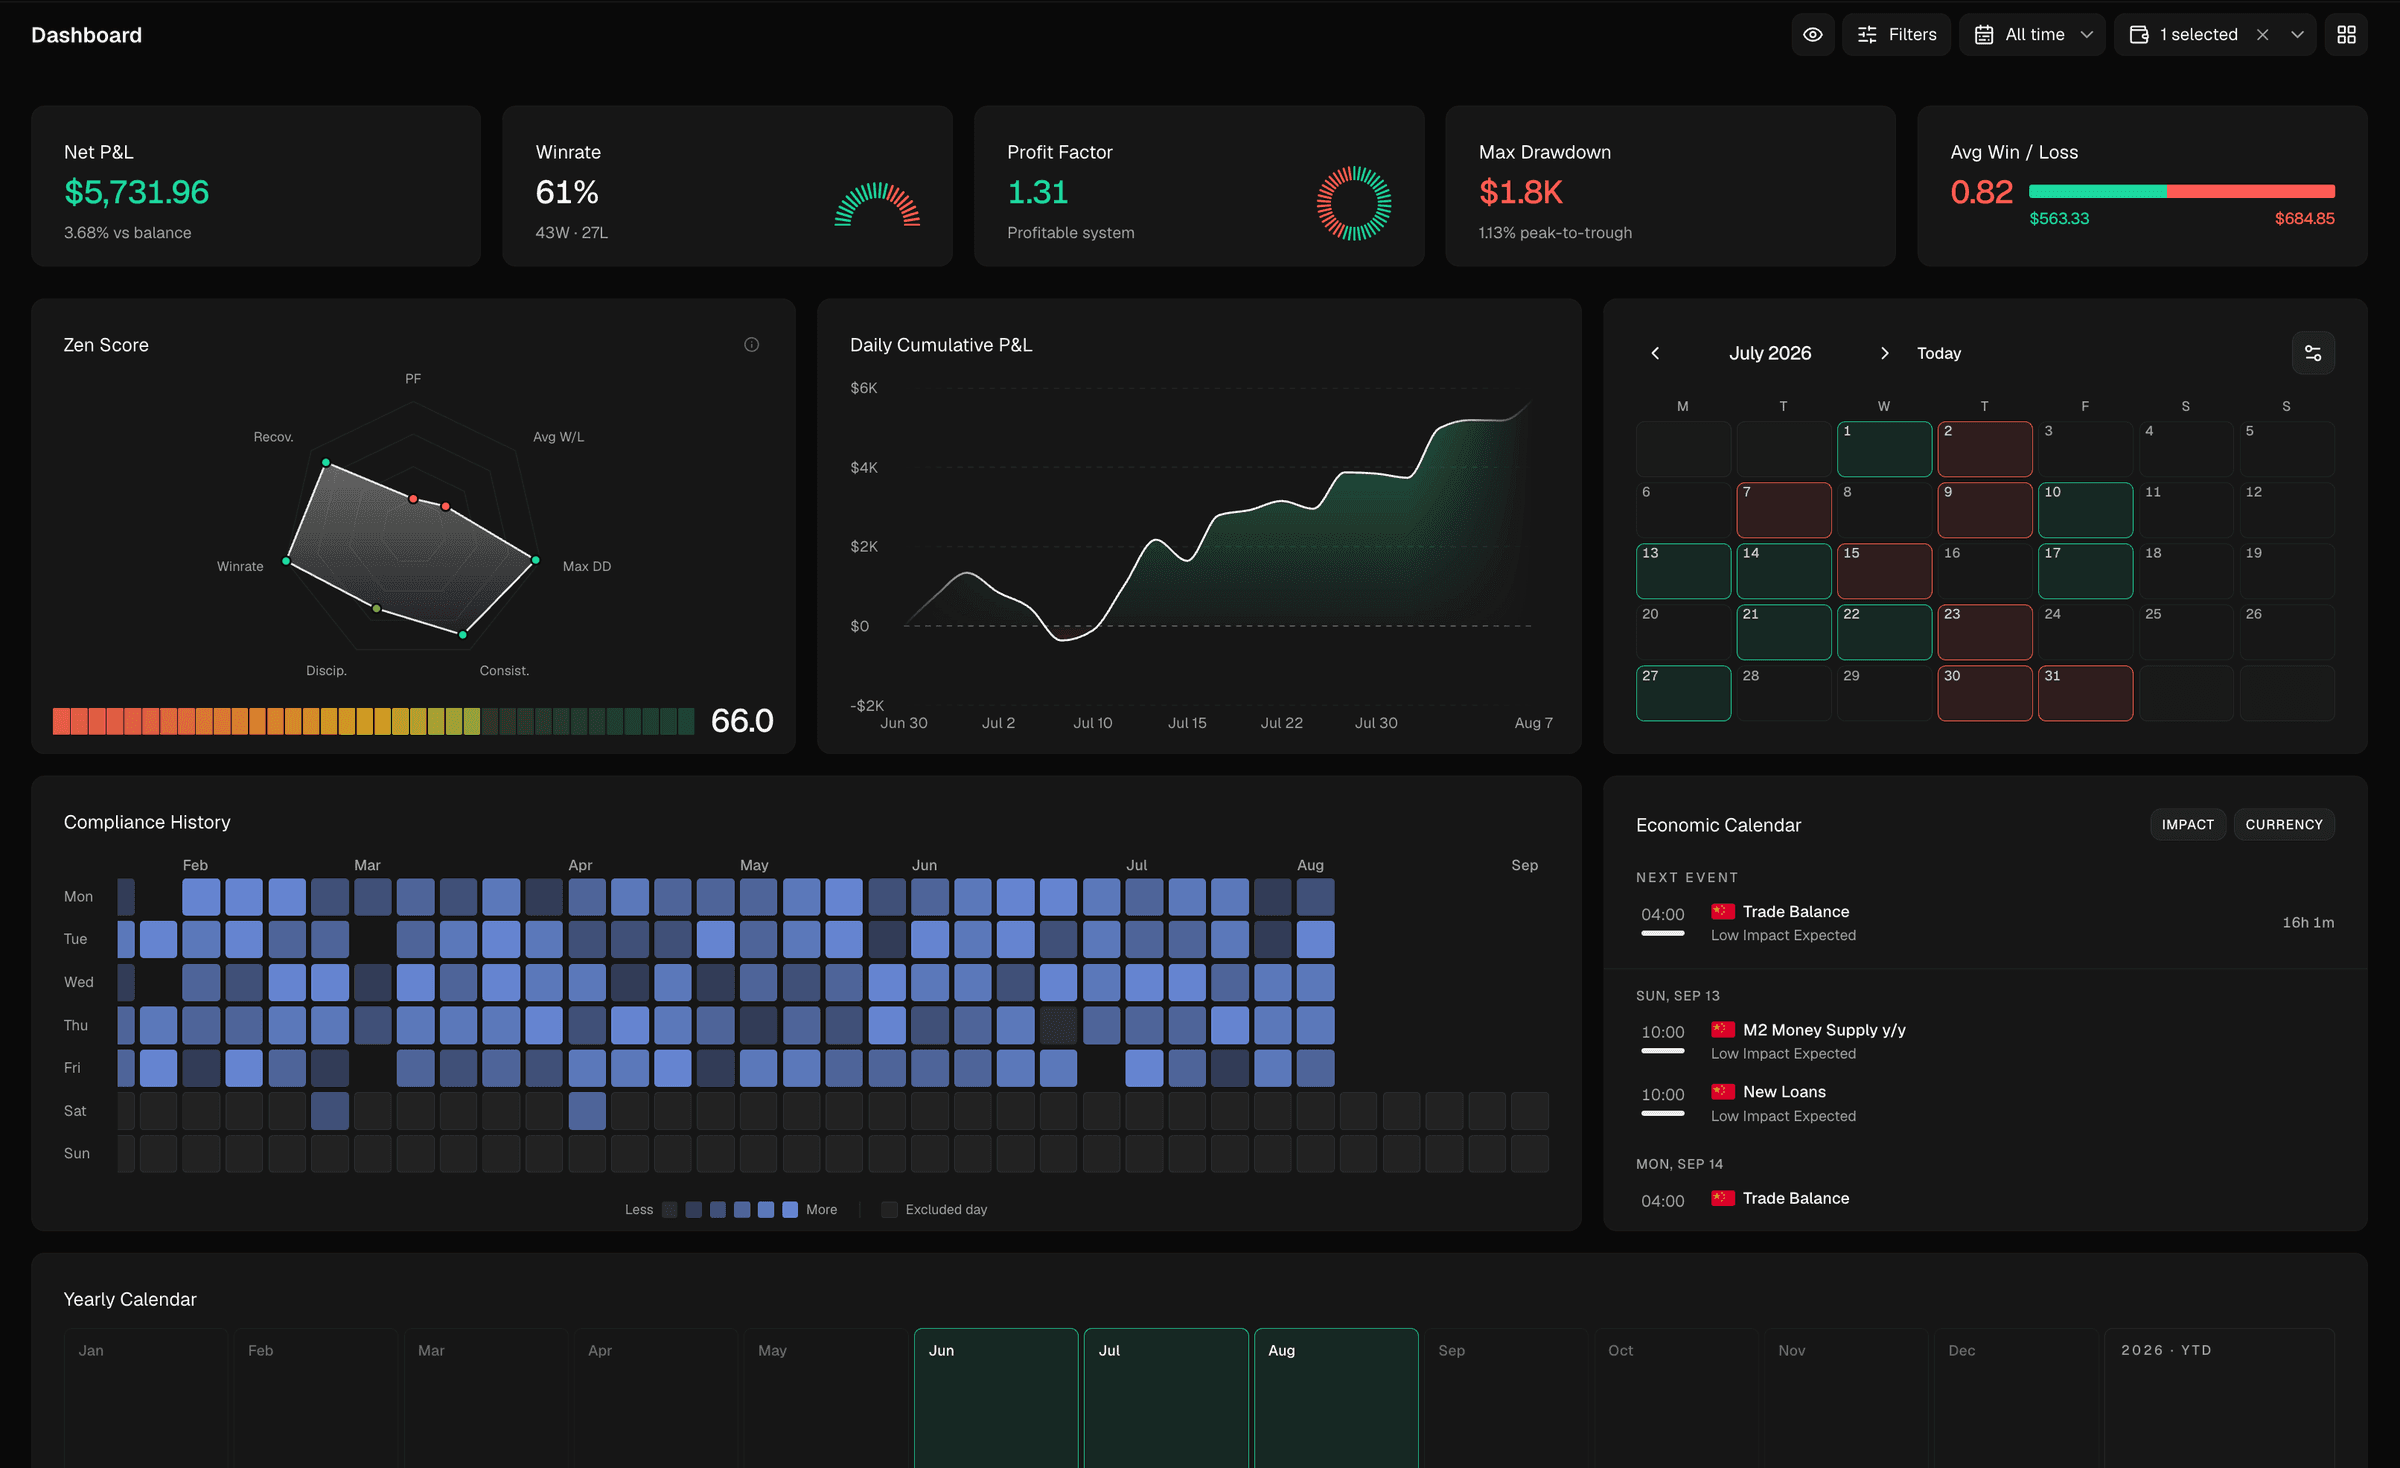Expand the account selector chevron
The height and width of the screenshot is (1468, 2400).
2297,35
